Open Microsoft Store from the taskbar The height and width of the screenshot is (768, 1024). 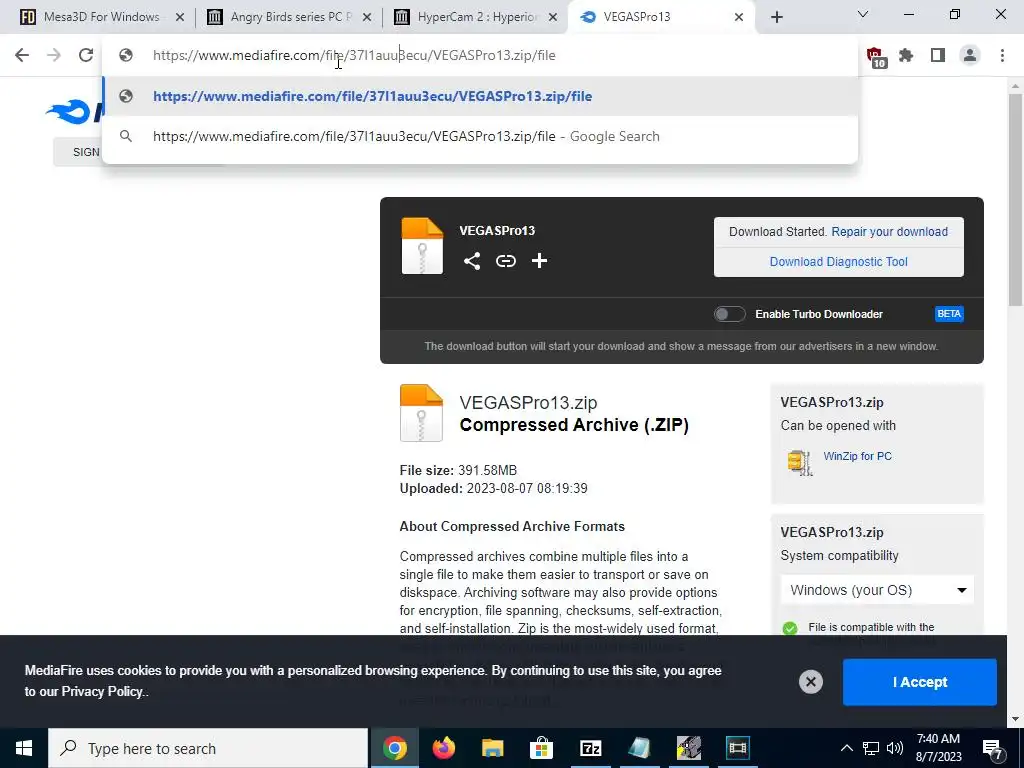(541, 748)
